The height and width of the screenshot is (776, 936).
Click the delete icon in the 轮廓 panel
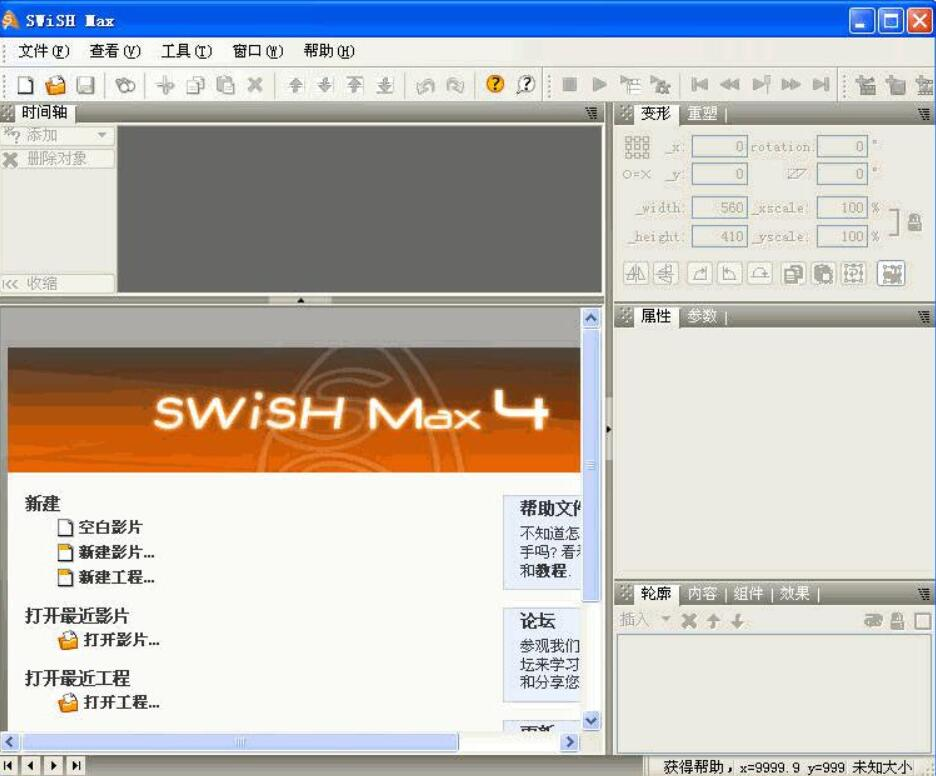point(689,620)
